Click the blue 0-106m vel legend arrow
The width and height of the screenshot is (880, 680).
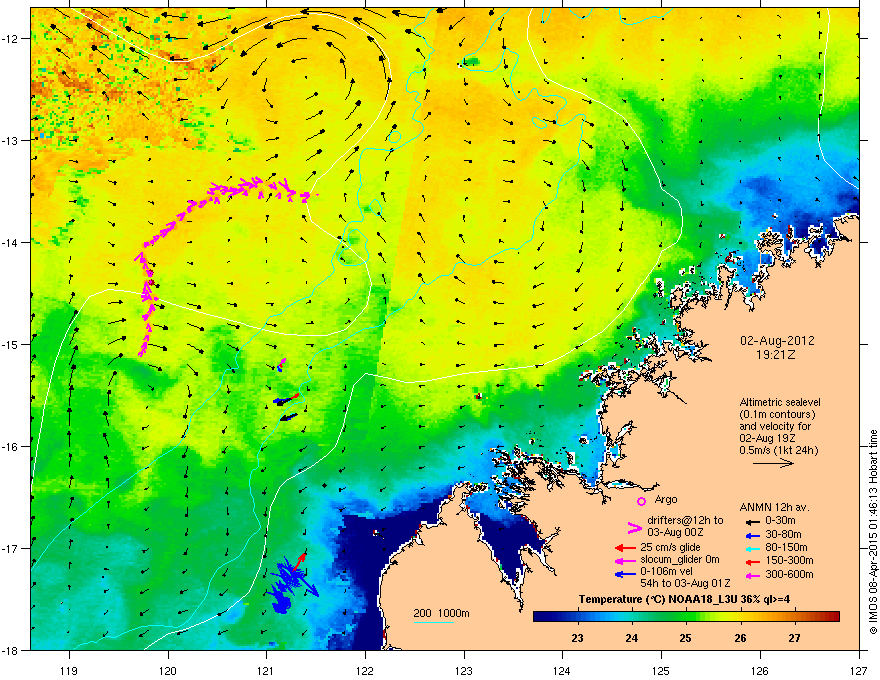(625, 574)
